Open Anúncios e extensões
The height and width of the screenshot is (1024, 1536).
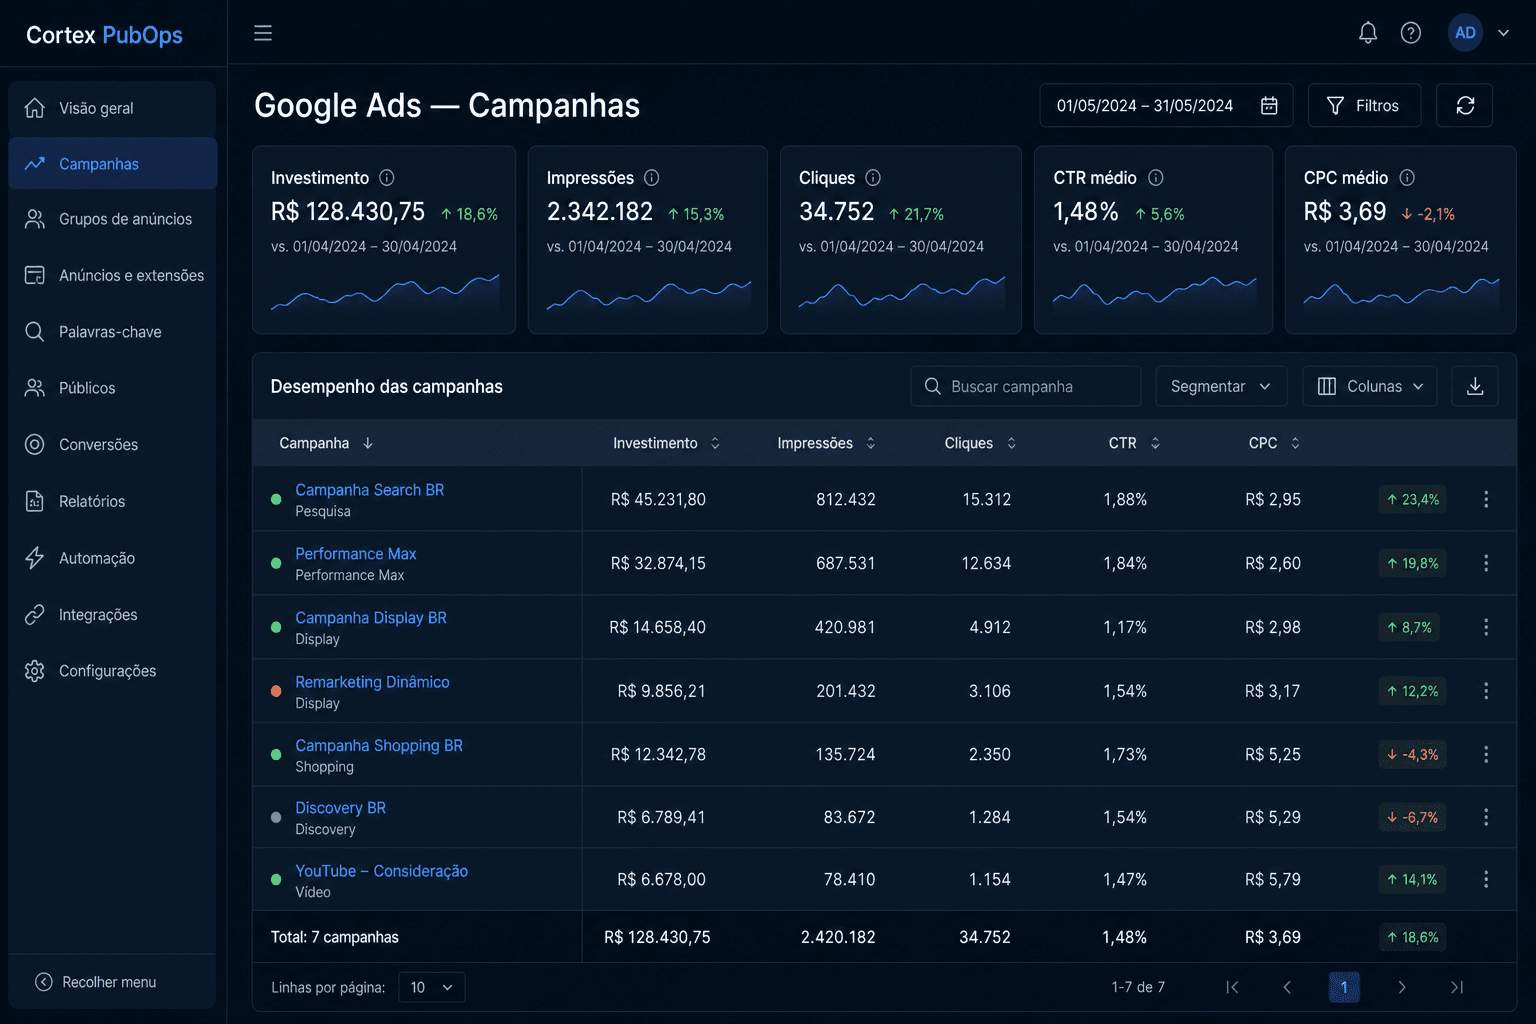click(113, 275)
